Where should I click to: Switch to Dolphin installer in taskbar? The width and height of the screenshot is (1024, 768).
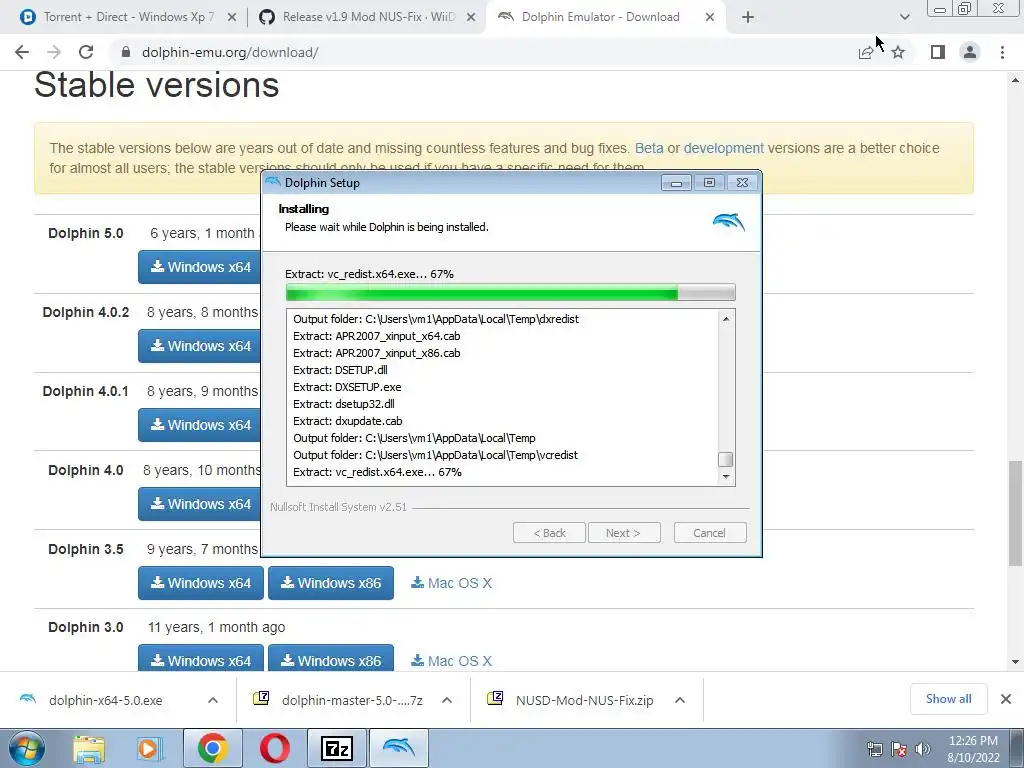coord(399,748)
